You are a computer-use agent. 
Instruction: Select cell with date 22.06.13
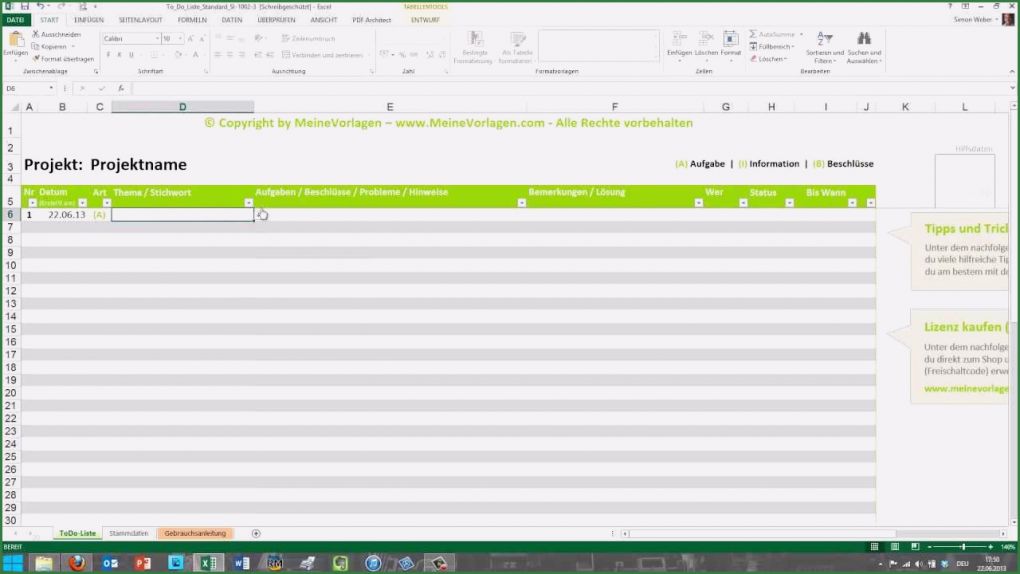coord(62,214)
